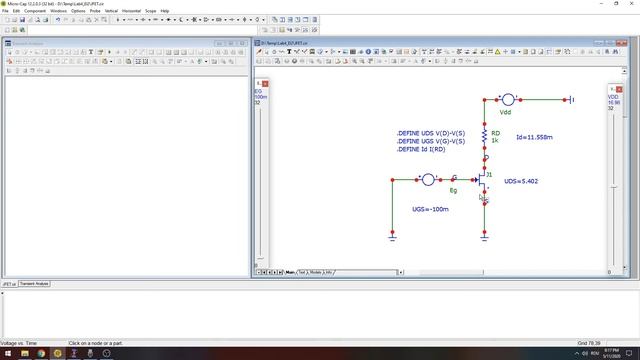Switch to the Info page tab
The image size is (640, 360).
328,272
